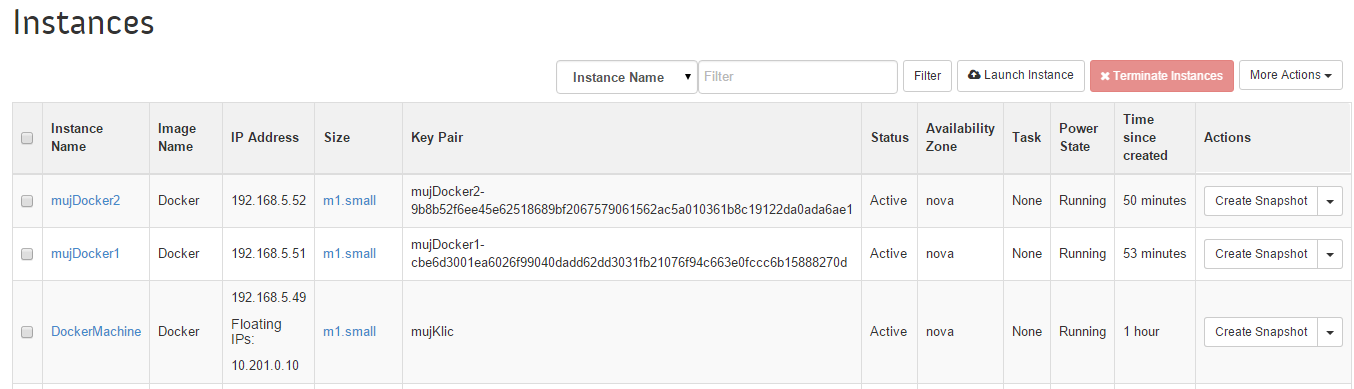Check the DockerMachine row checkbox

(27, 332)
